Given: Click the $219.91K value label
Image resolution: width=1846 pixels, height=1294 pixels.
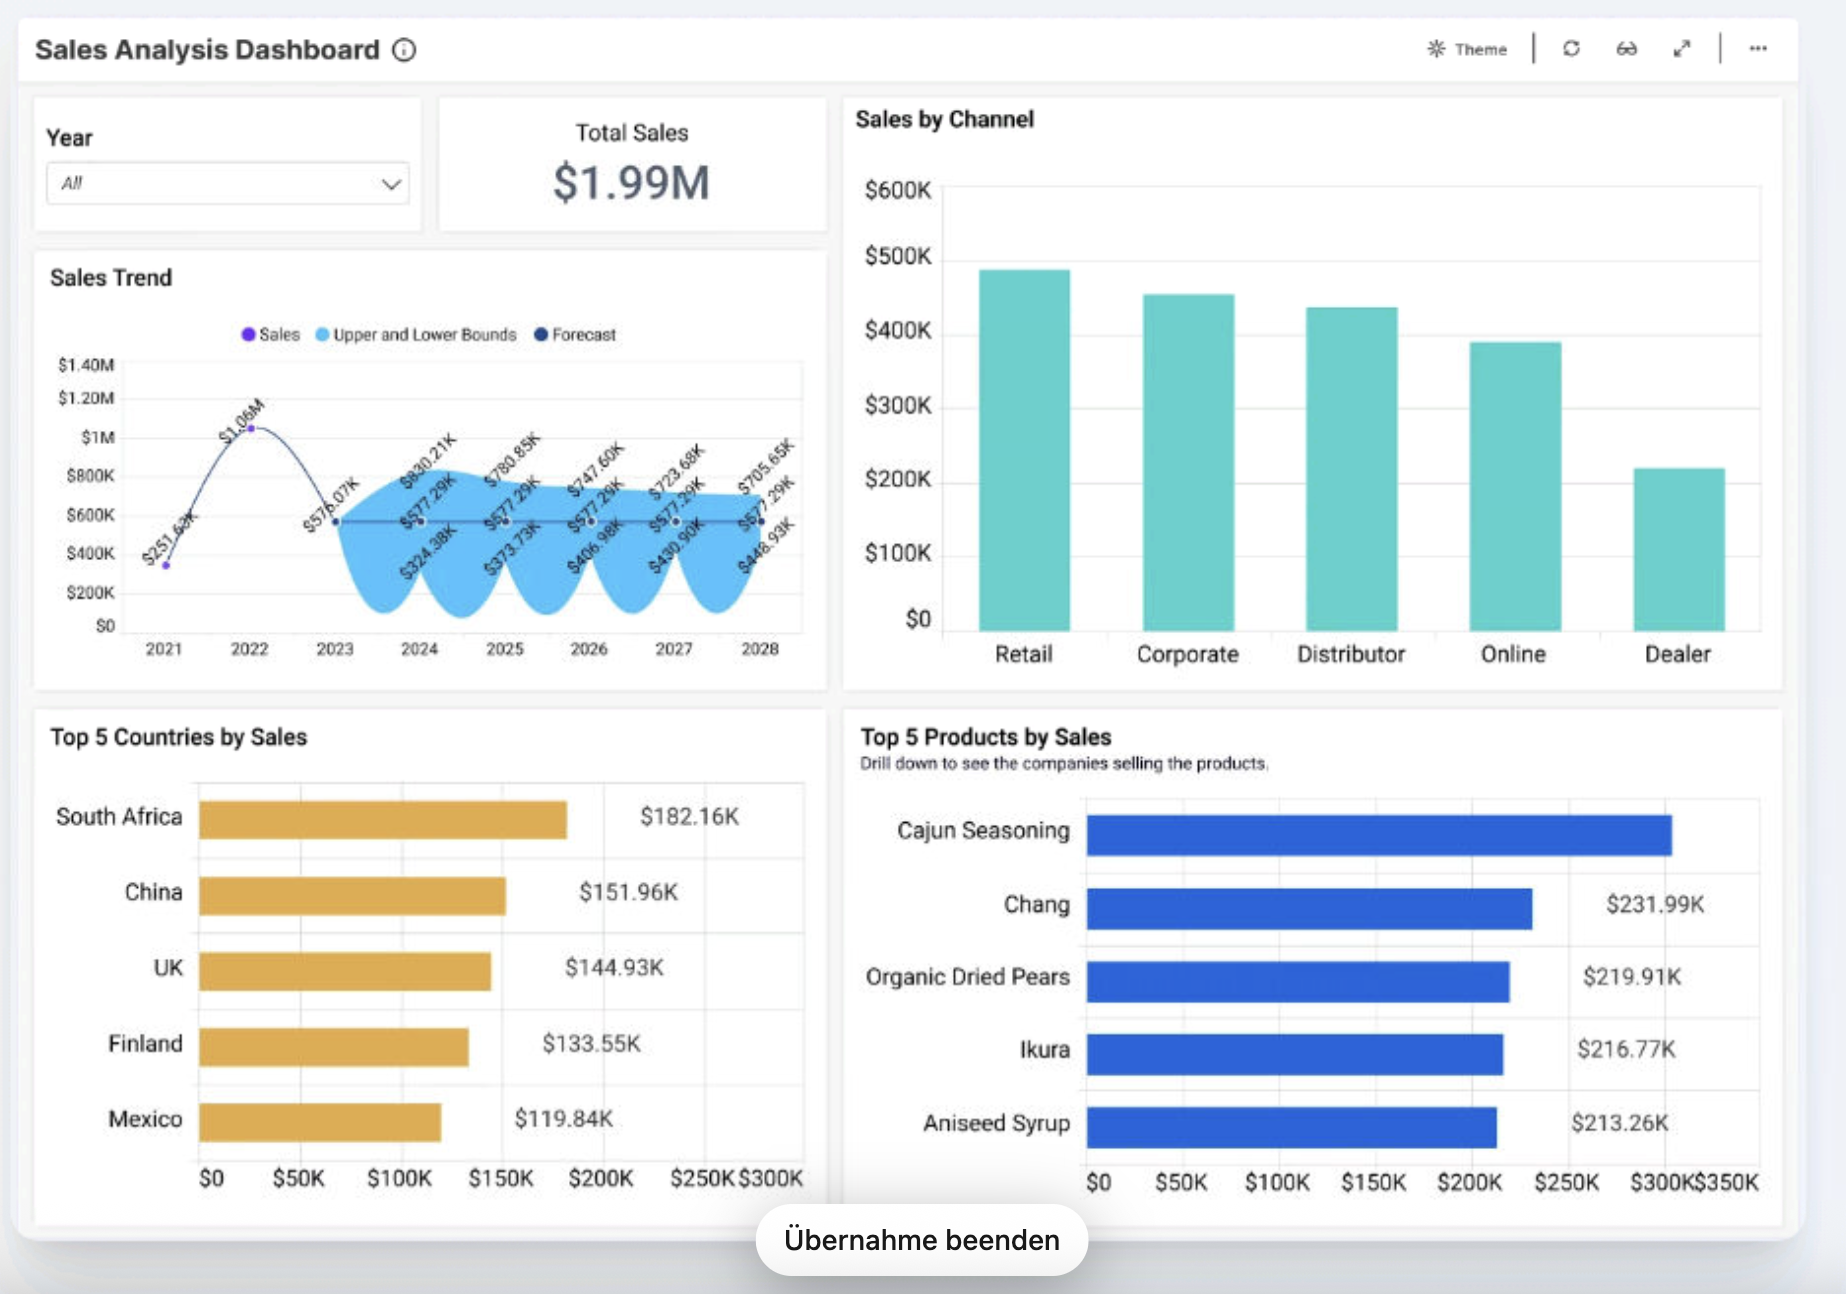Looking at the screenshot, I should coord(1632,976).
